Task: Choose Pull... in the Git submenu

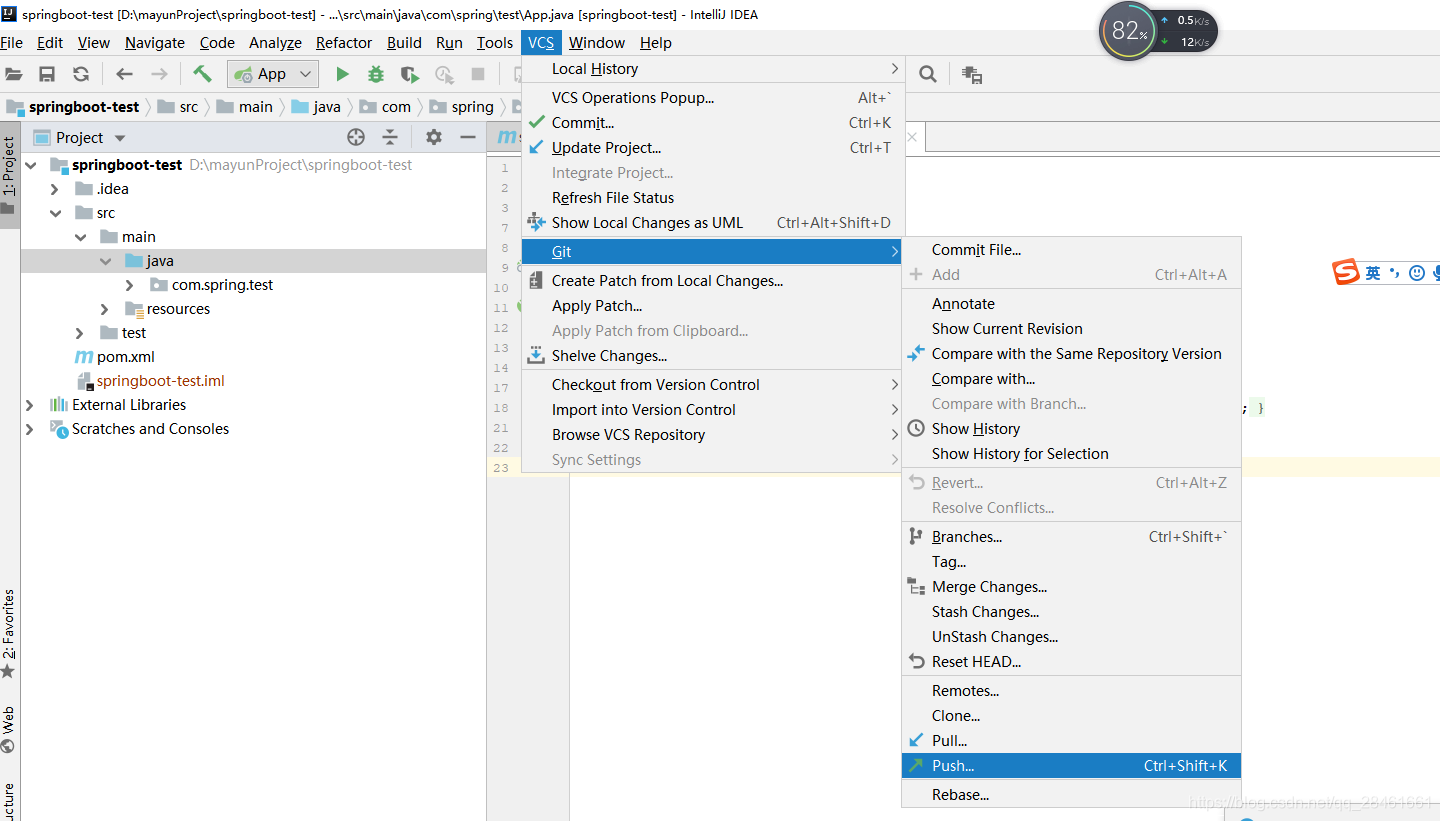Action: tap(1071, 741)
